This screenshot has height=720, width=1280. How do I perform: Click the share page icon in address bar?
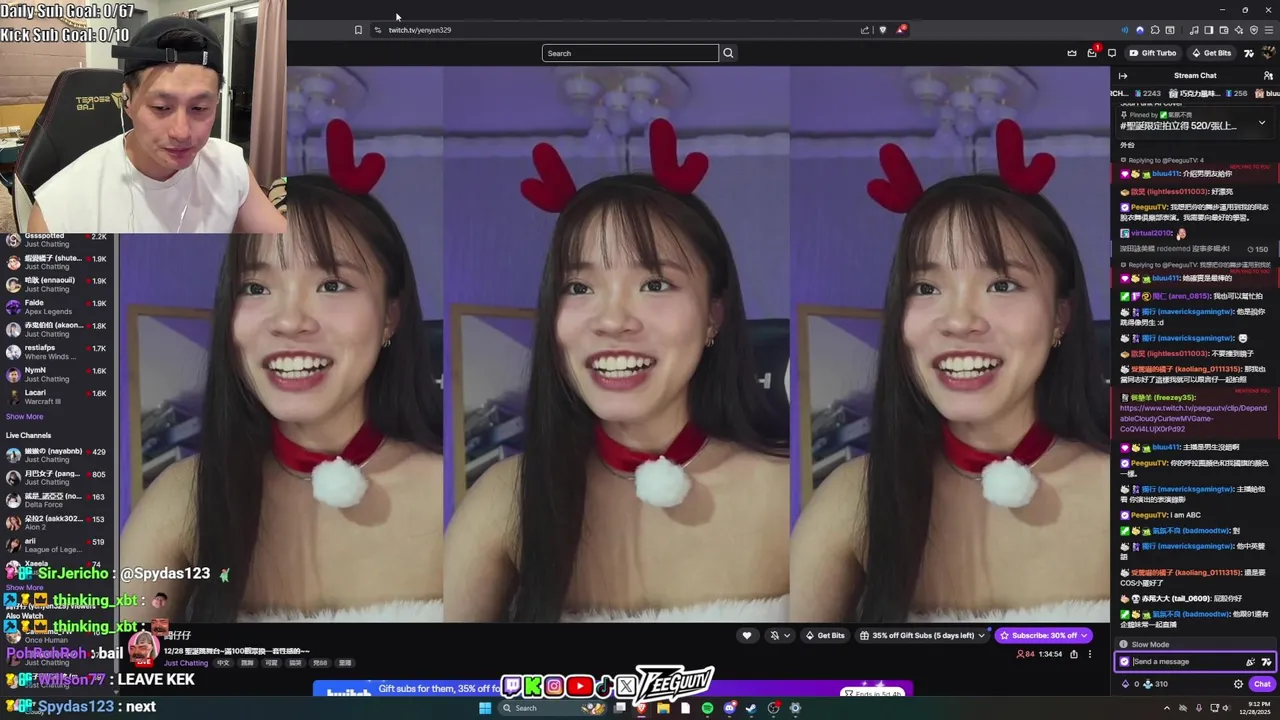click(865, 30)
